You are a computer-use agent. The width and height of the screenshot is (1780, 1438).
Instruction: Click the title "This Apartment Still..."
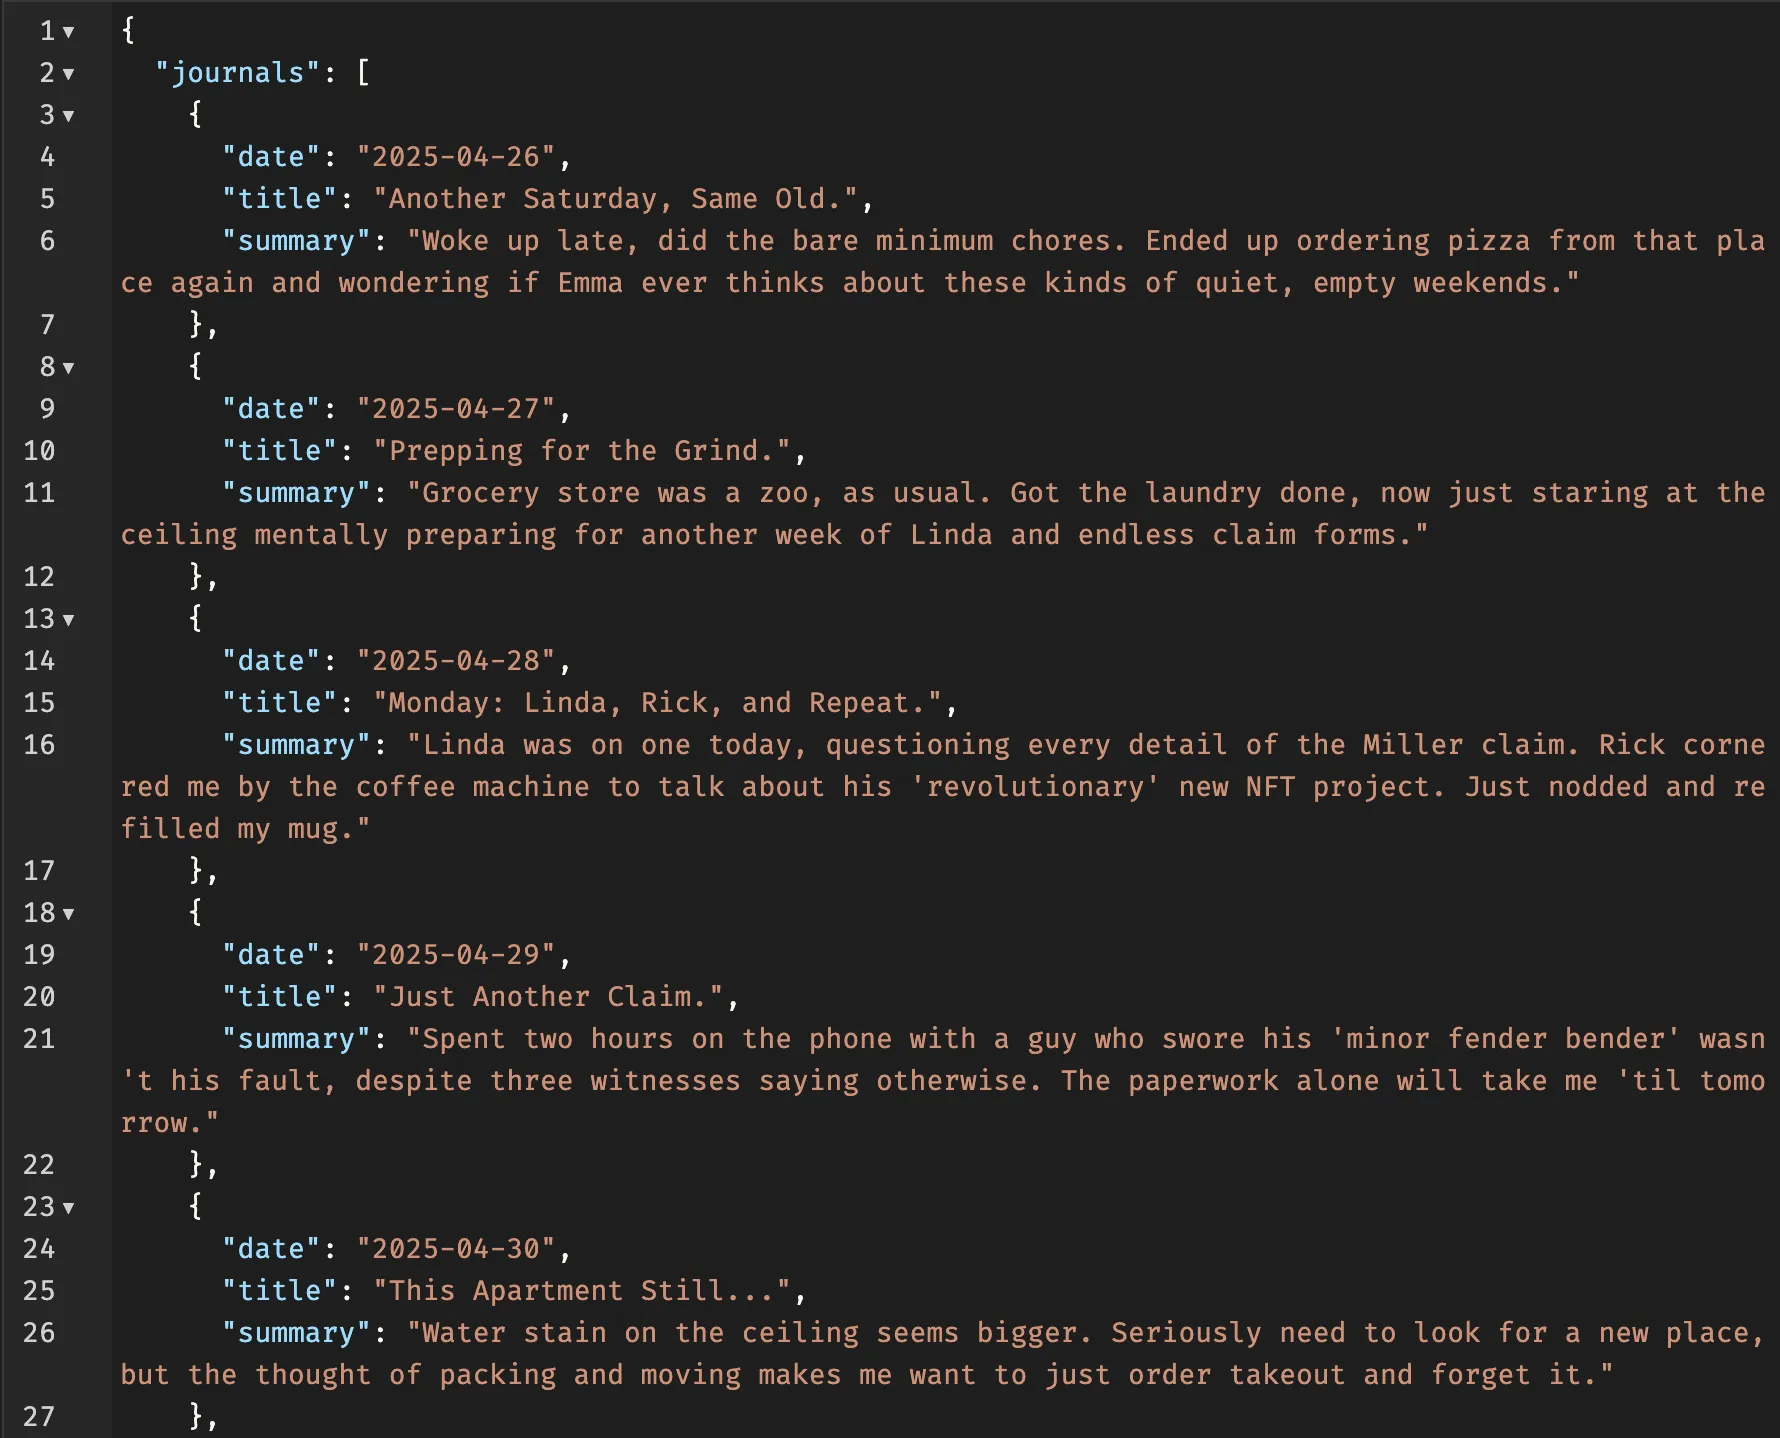(581, 1291)
